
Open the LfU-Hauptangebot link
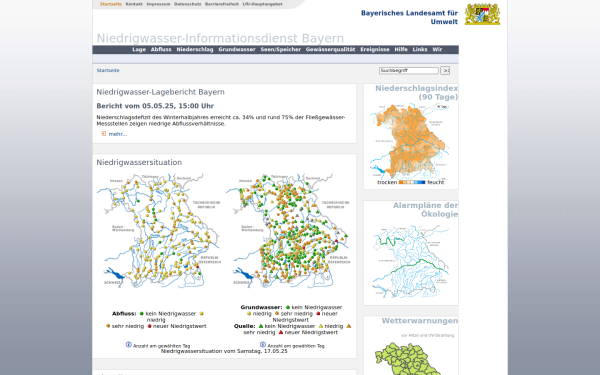262,4
